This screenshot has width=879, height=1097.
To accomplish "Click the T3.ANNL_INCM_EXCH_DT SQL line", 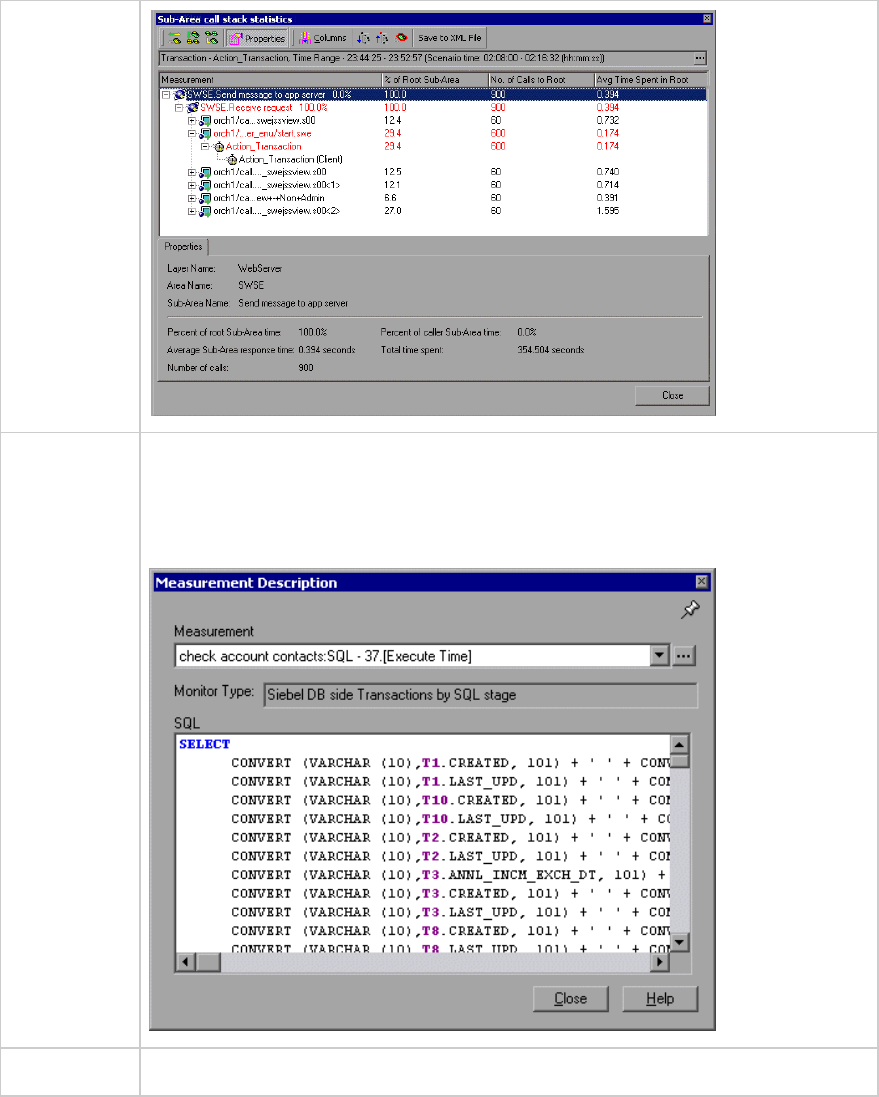I will (448, 875).
